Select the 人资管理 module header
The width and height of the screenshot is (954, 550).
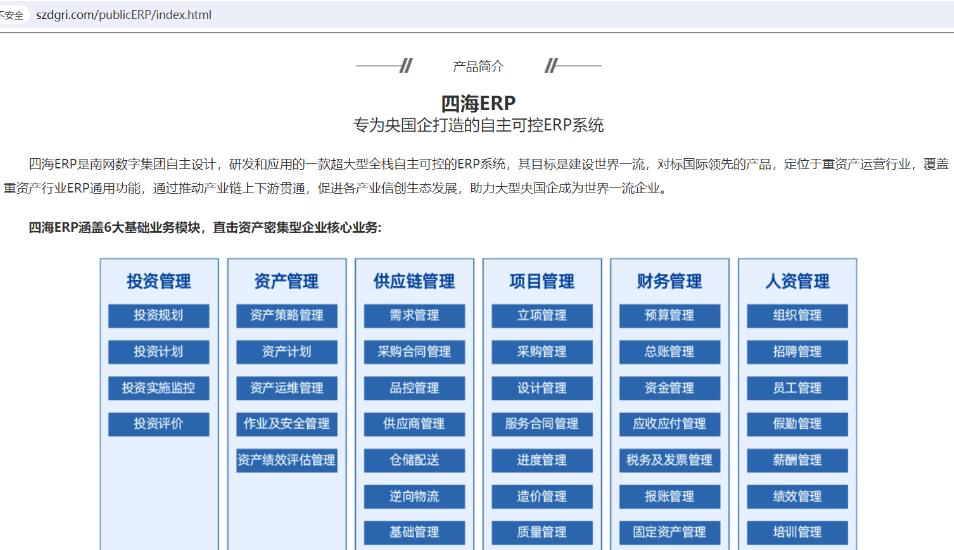coord(797,281)
